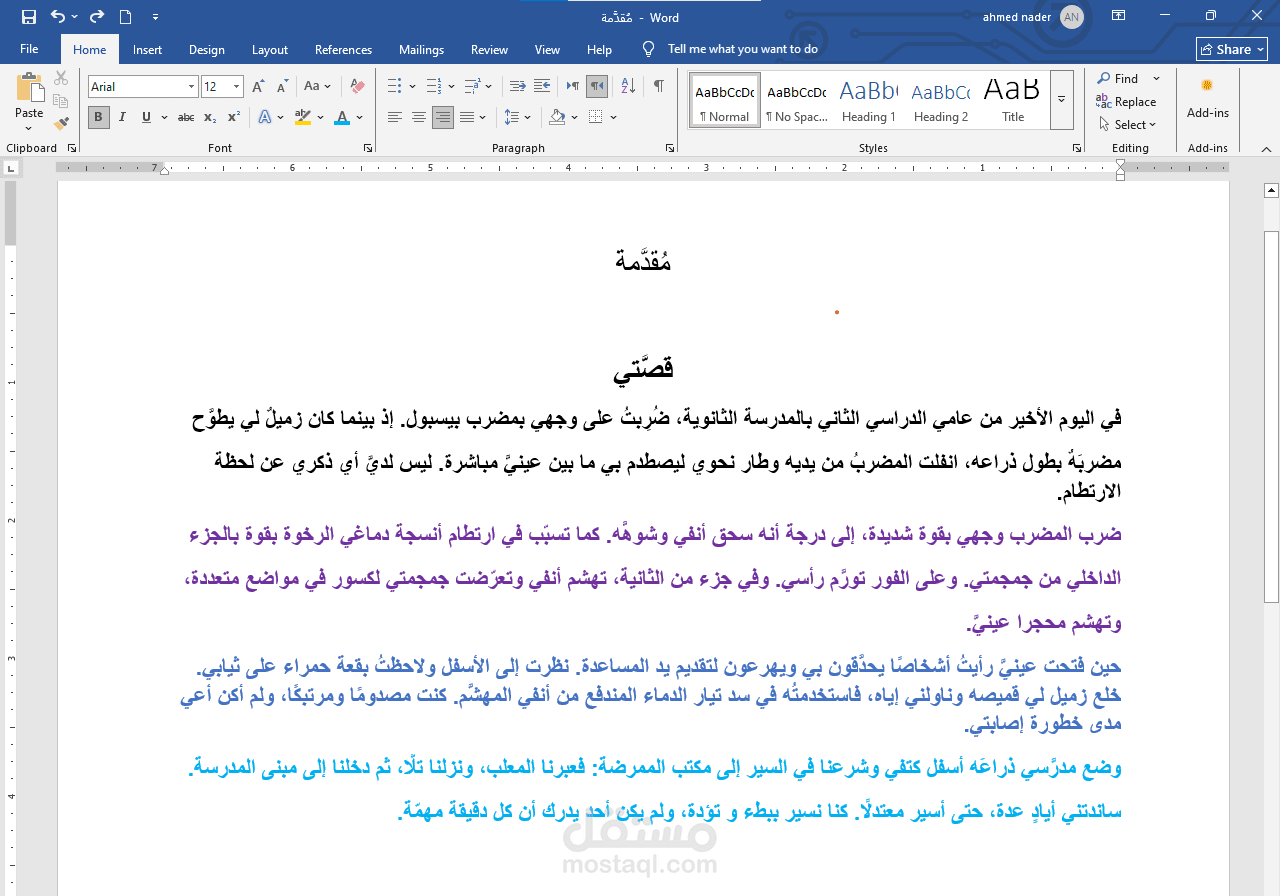
Task: Click the Tell me lightbulb icon
Action: [649, 49]
